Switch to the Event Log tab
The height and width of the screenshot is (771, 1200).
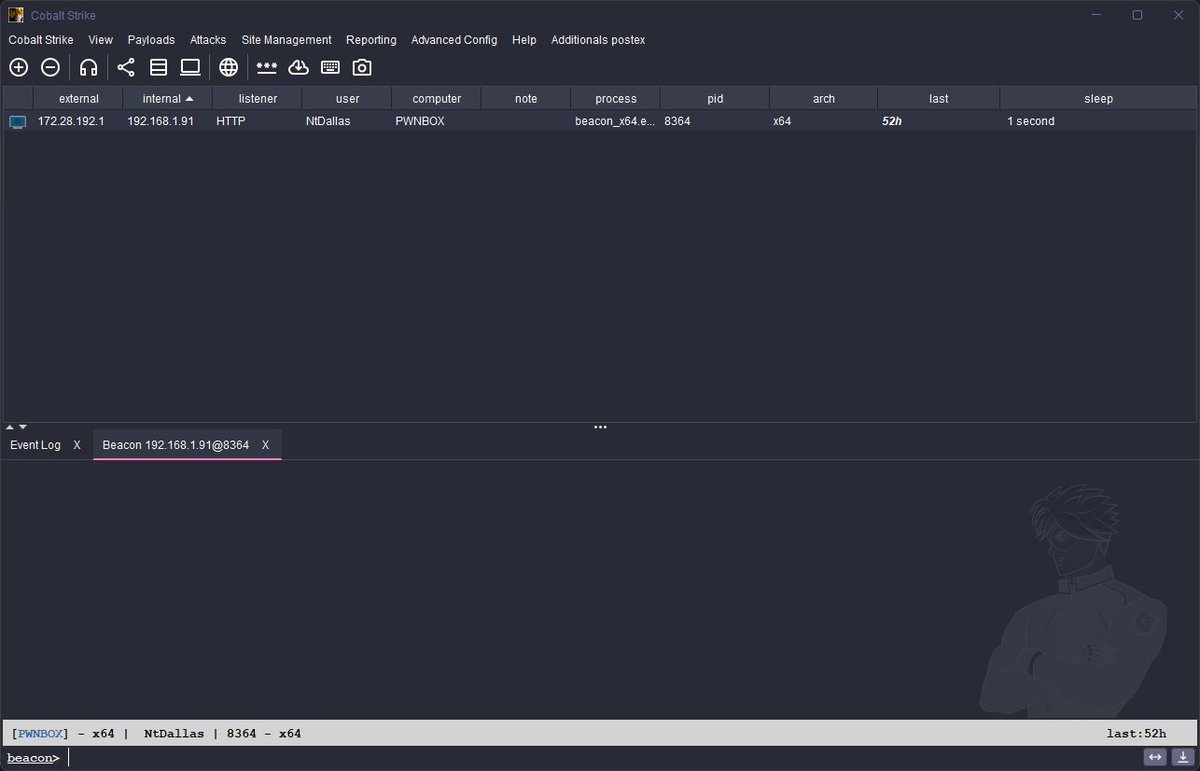tap(35, 445)
